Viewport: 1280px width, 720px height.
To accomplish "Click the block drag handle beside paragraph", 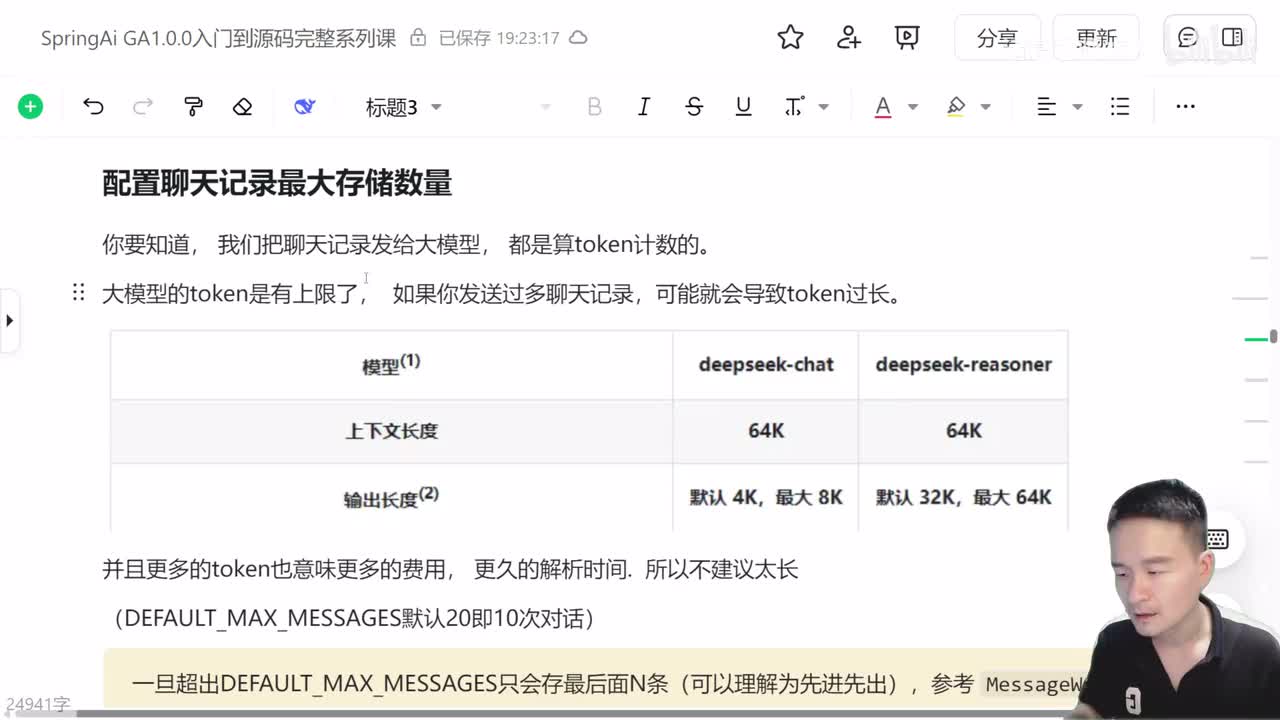I will [78, 293].
